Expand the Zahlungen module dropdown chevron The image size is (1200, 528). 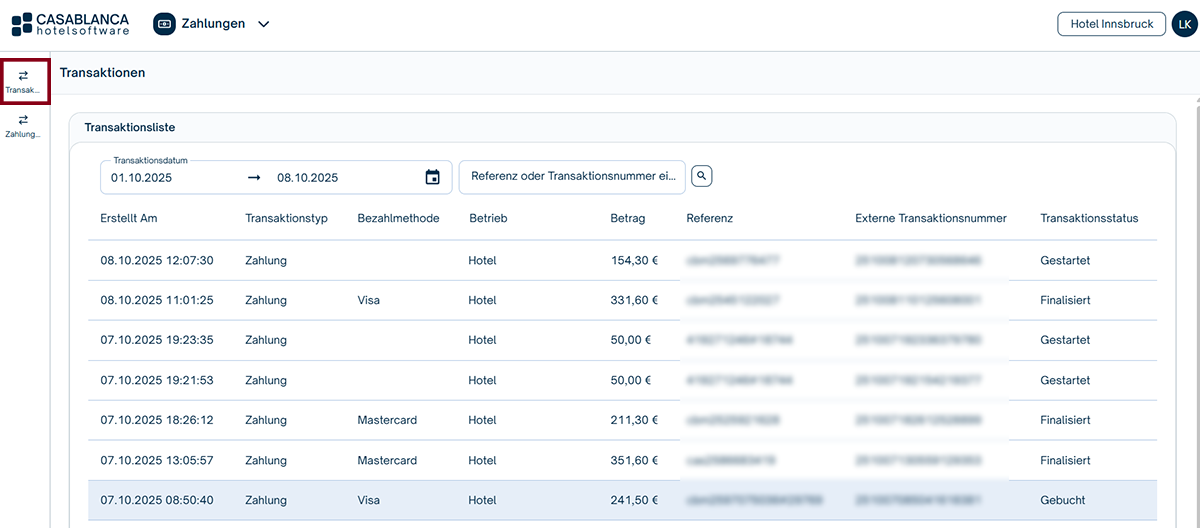coord(264,24)
